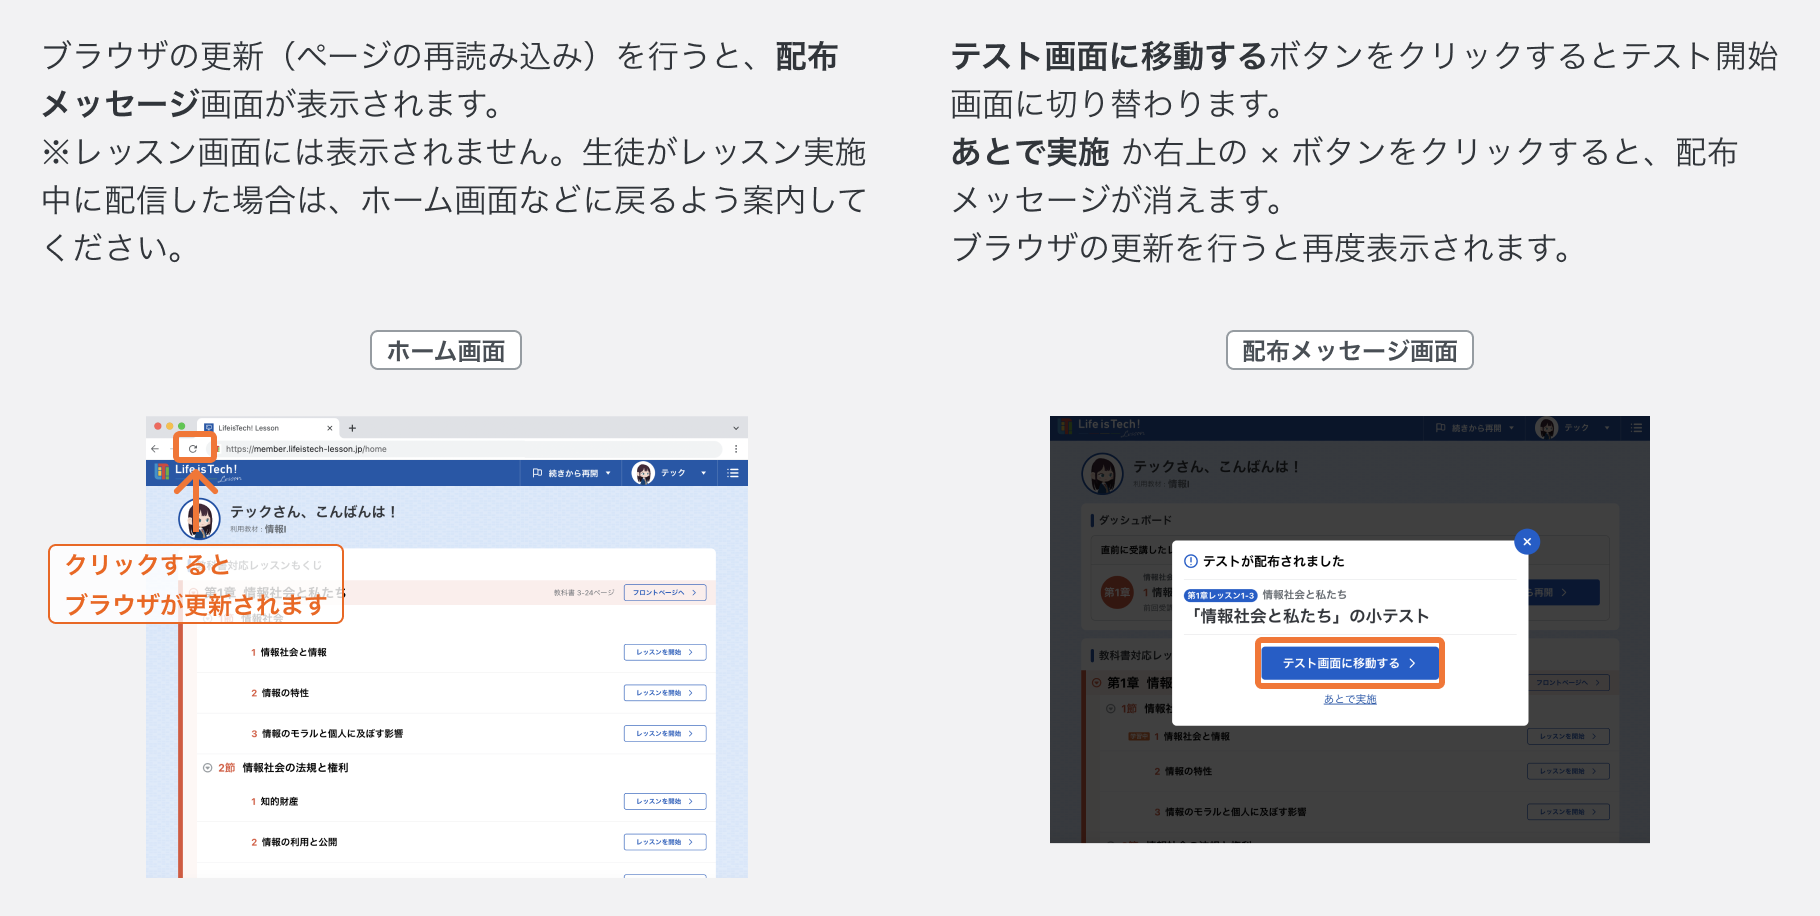The image size is (1820, 916).
Task: Click the ホーム画面 label box
Action: [446, 350]
